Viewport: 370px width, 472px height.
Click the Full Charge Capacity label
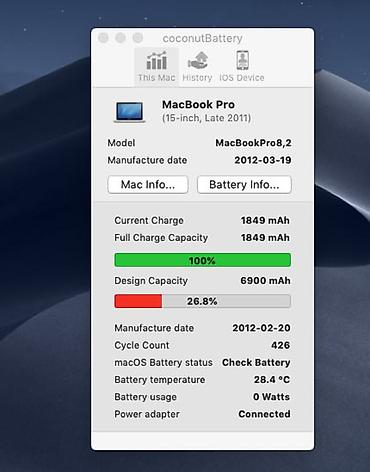(x=161, y=238)
